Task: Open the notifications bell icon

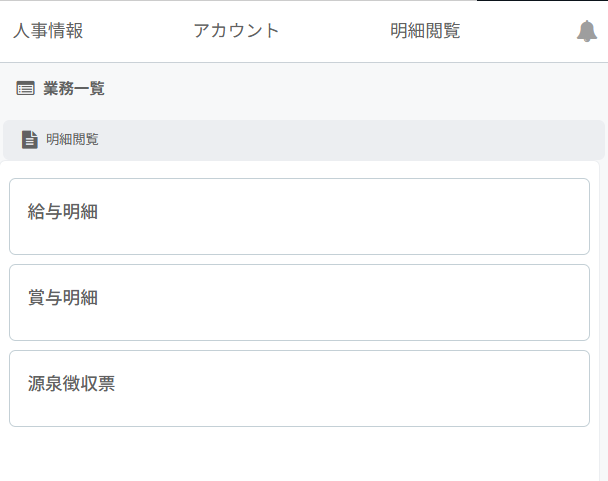Action: (587, 31)
